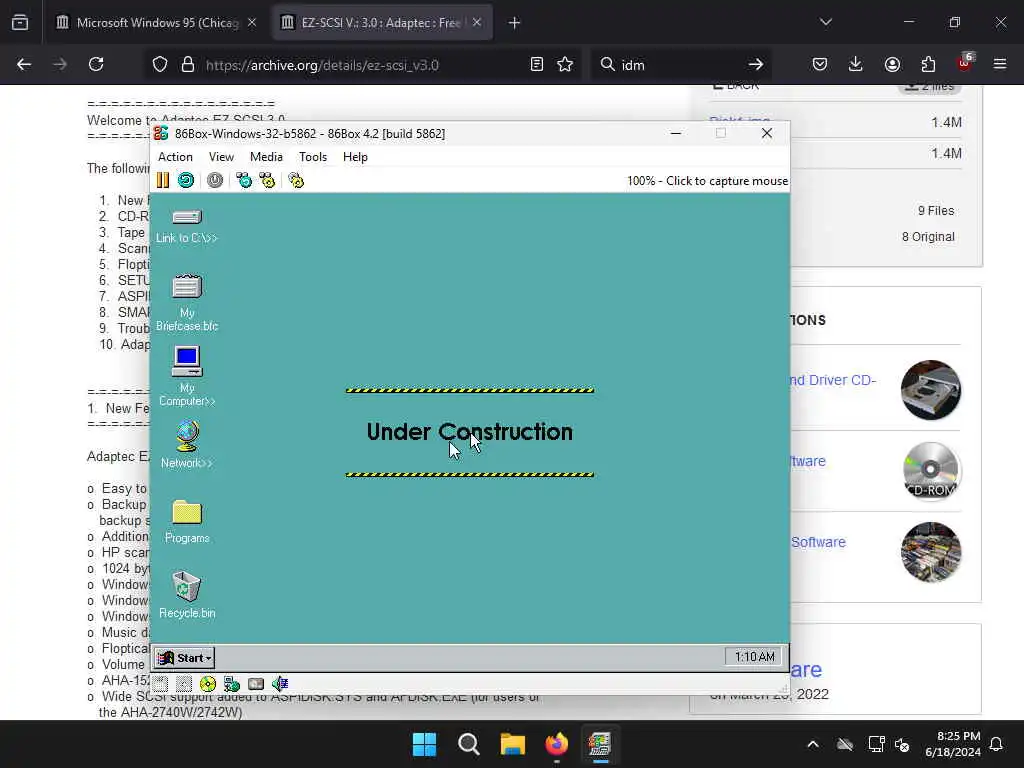
Task: Click the first floppy drive status icon
Action: pos(161,684)
